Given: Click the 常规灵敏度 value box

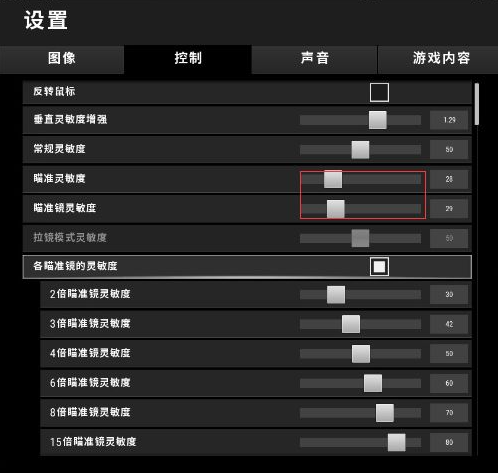Looking at the screenshot, I should 449,150.
